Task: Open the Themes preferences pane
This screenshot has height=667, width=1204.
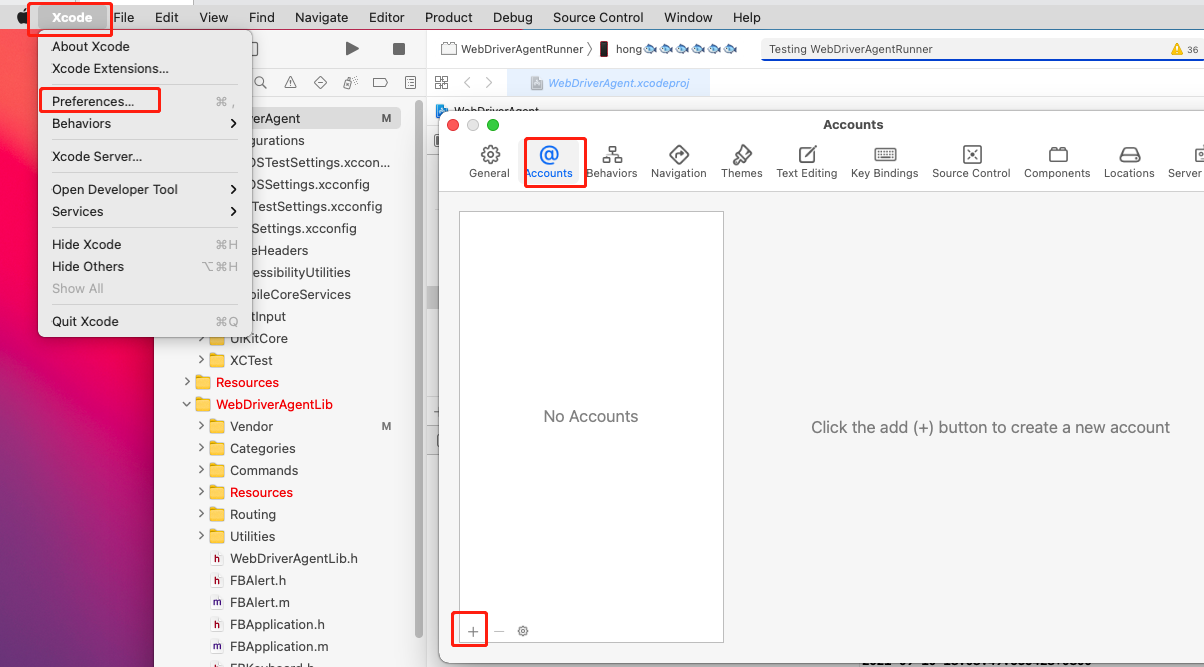Action: point(742,162)
